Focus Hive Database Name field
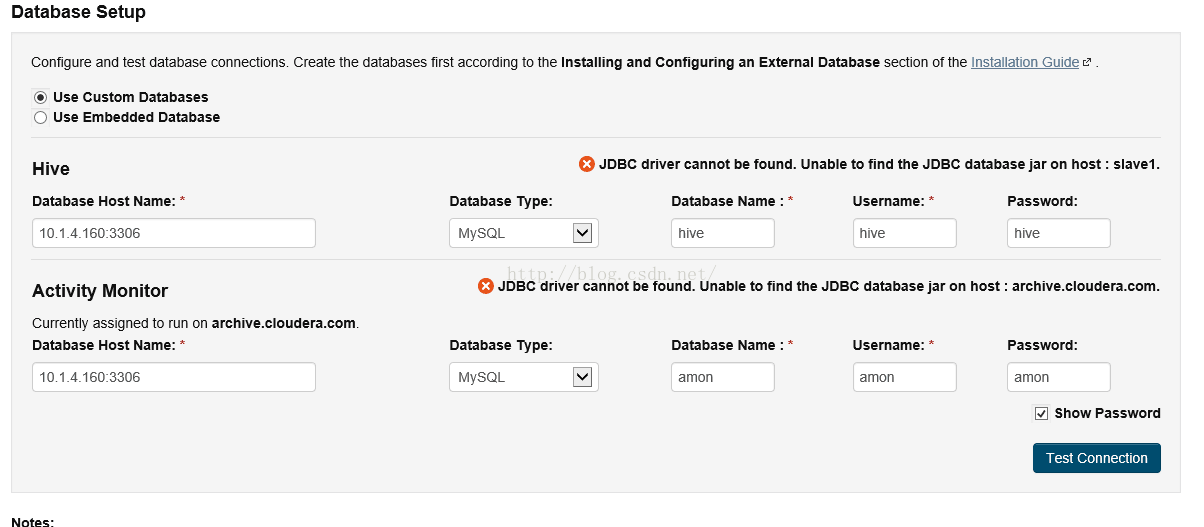Image resolution: width=1204 pixels, height=527 pixels. (x=723, y=233)
